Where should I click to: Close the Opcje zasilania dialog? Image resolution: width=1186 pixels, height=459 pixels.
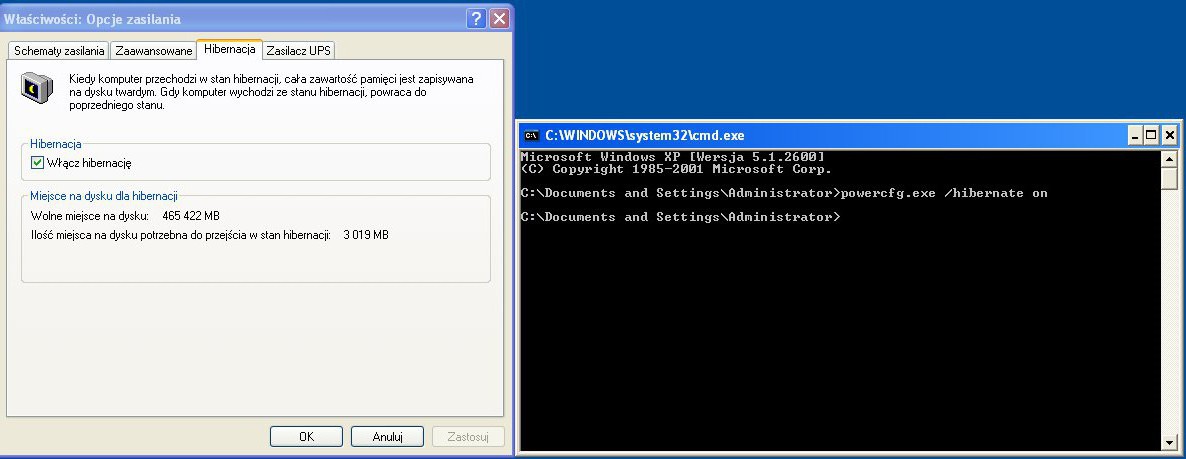pyautogui.click(x=499, y=19)
